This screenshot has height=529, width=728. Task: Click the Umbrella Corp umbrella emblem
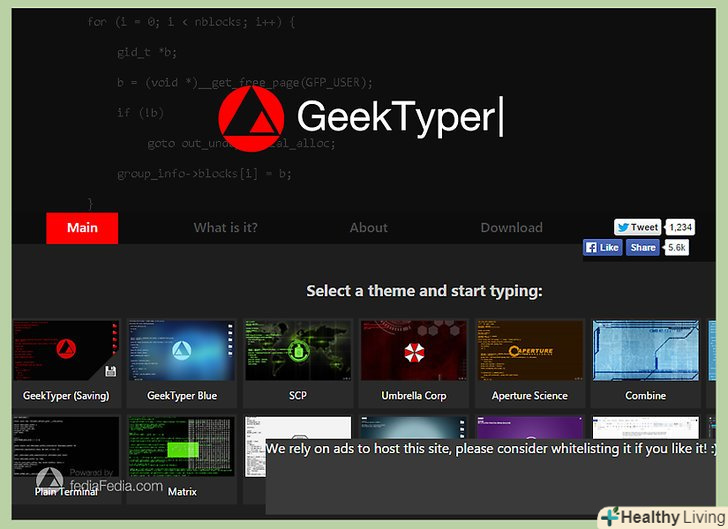pyautogui.click(x=414, y=353)
